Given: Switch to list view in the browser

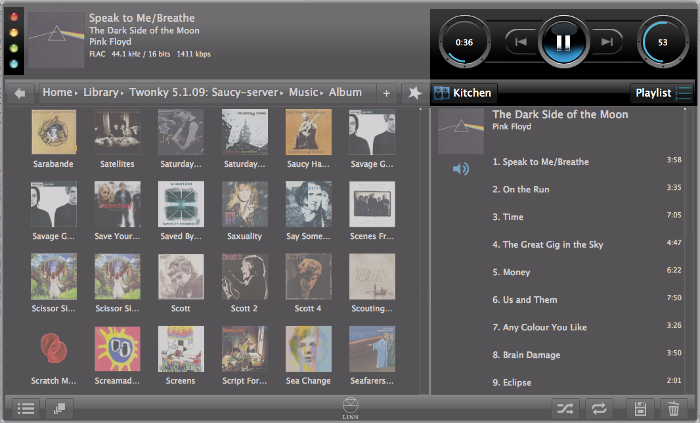Looking at the screenshot, I should pos(26,408).
